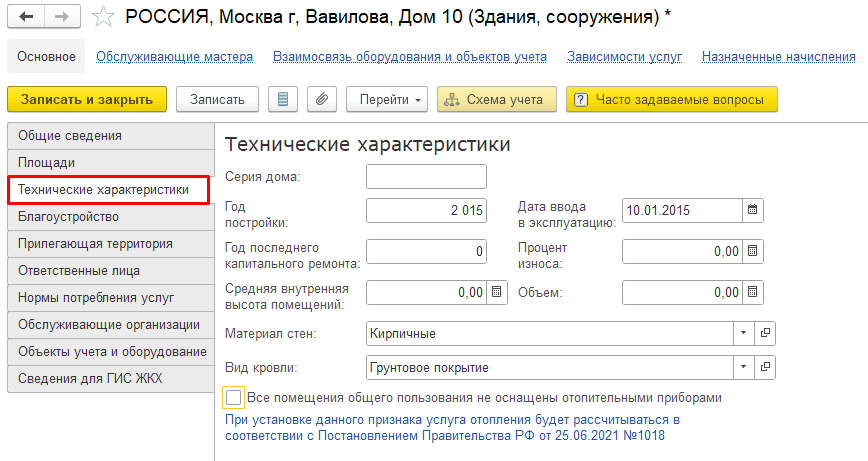Click into the Серия дома input field
Viewport: 868px width, 461px height.
click(x=426, y=177)
